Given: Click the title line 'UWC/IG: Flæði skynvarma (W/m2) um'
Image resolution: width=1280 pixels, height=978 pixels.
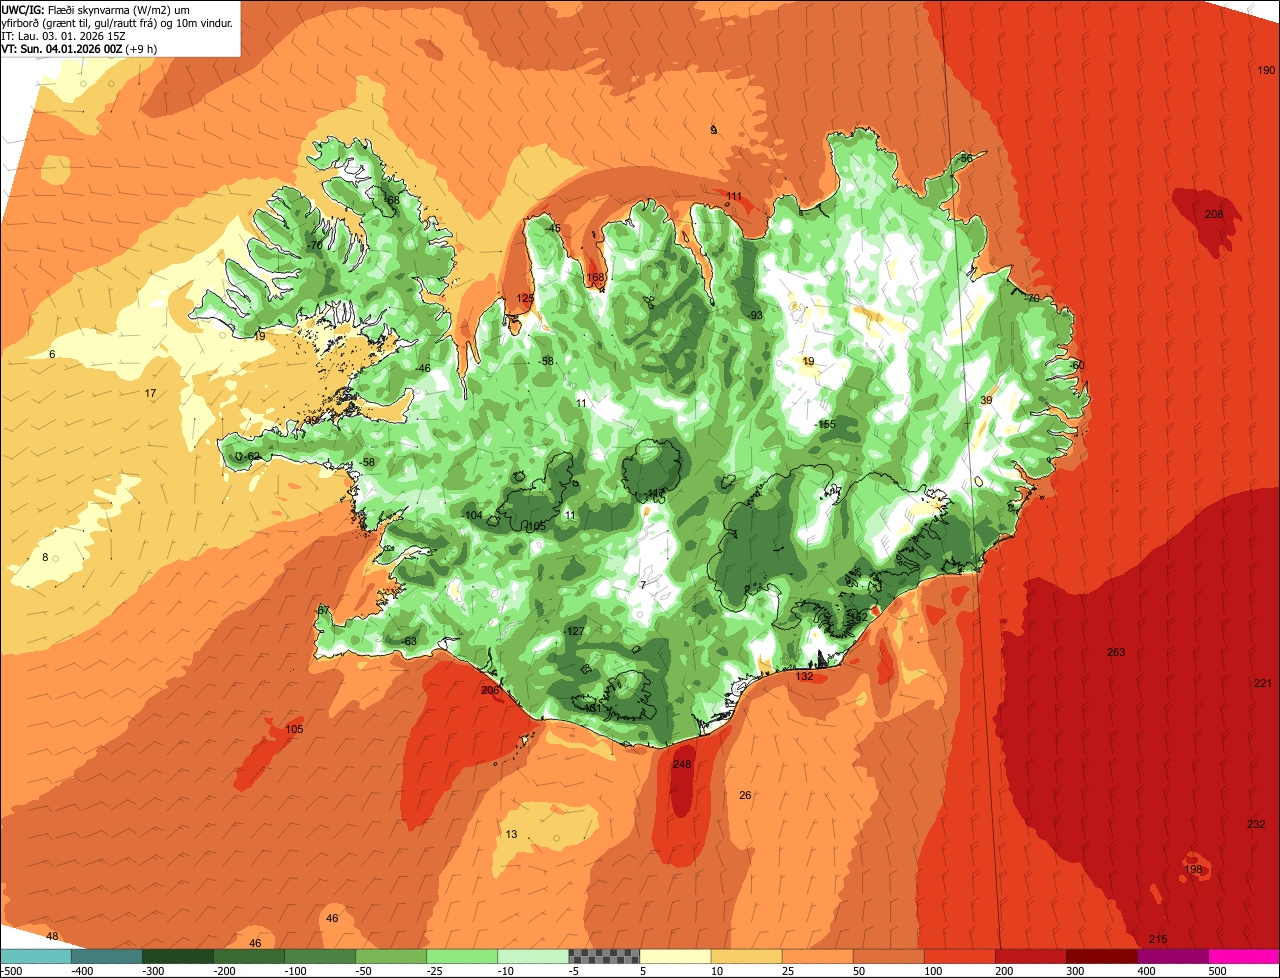Looking at the screenshot, I should (x=96, y=9).
